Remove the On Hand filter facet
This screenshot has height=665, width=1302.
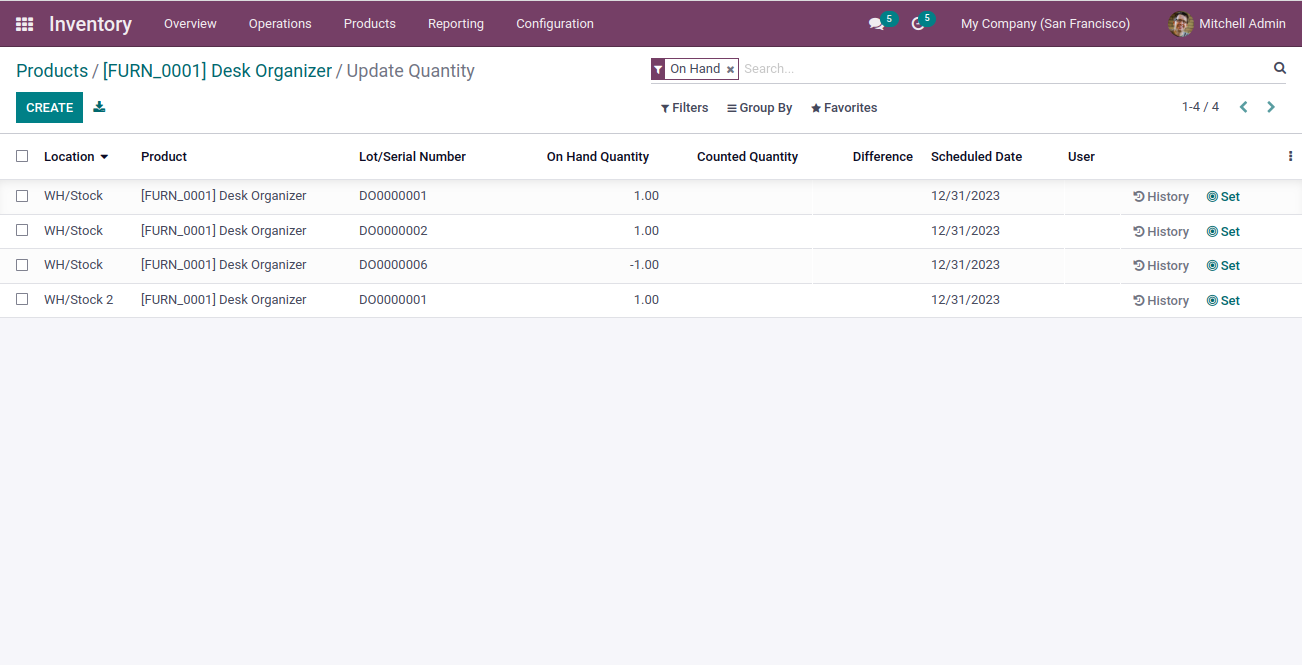[x=730, y=69]
